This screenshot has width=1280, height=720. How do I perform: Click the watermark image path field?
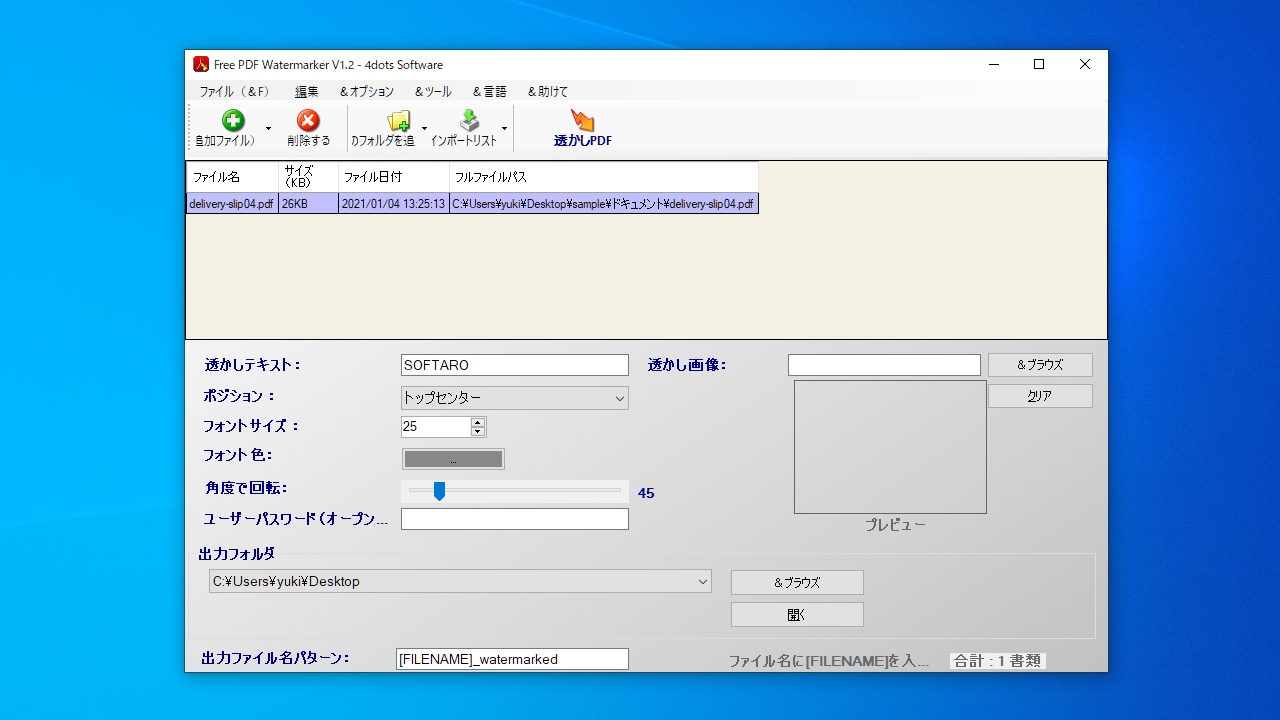tap(884, 365)
